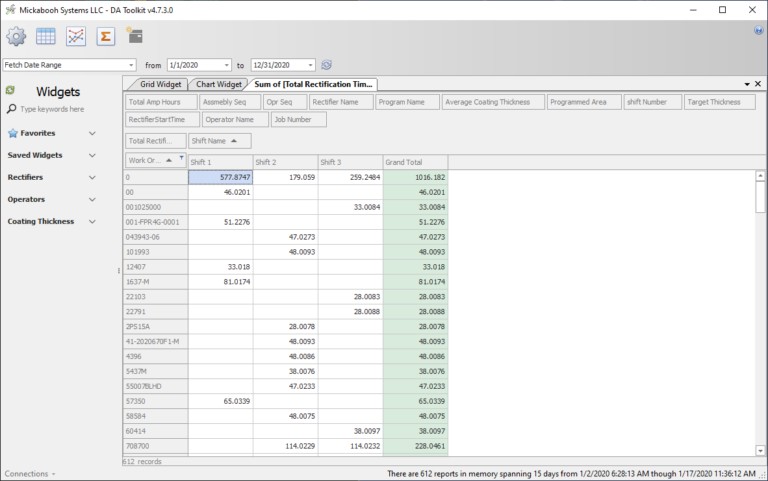This screenshot has width=768, height=481.
Task: Select the Sum of Total Rectification Time tab
Action: click(x=313, y=84)
